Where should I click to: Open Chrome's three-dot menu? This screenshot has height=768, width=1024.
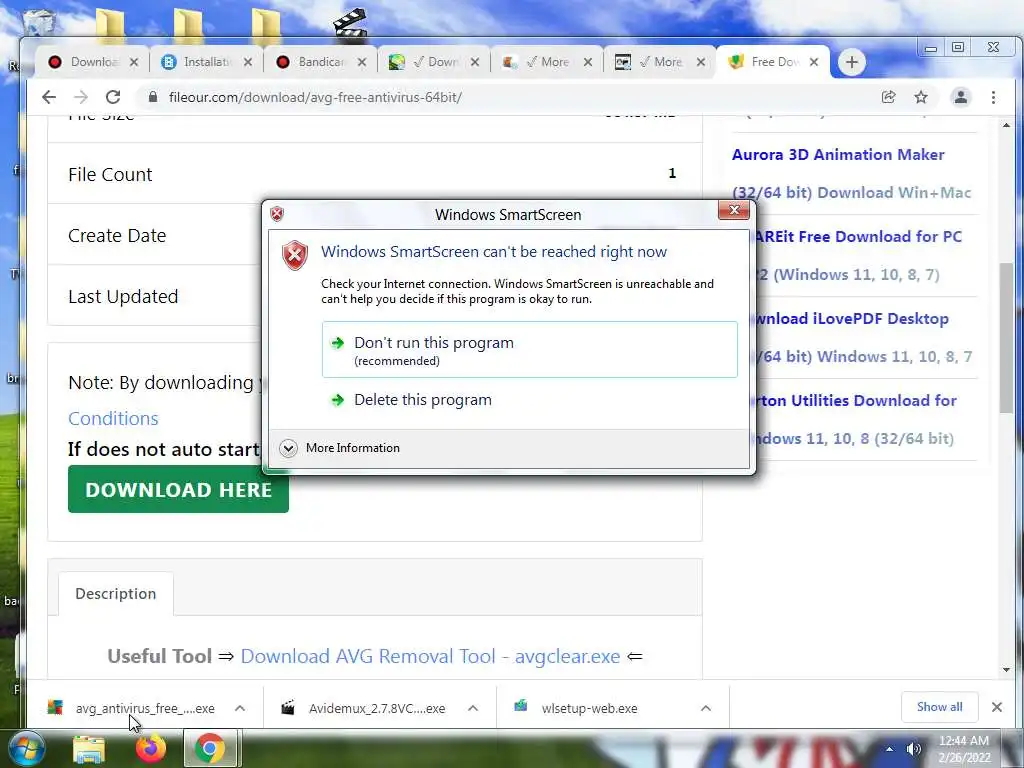coord(993,97)
